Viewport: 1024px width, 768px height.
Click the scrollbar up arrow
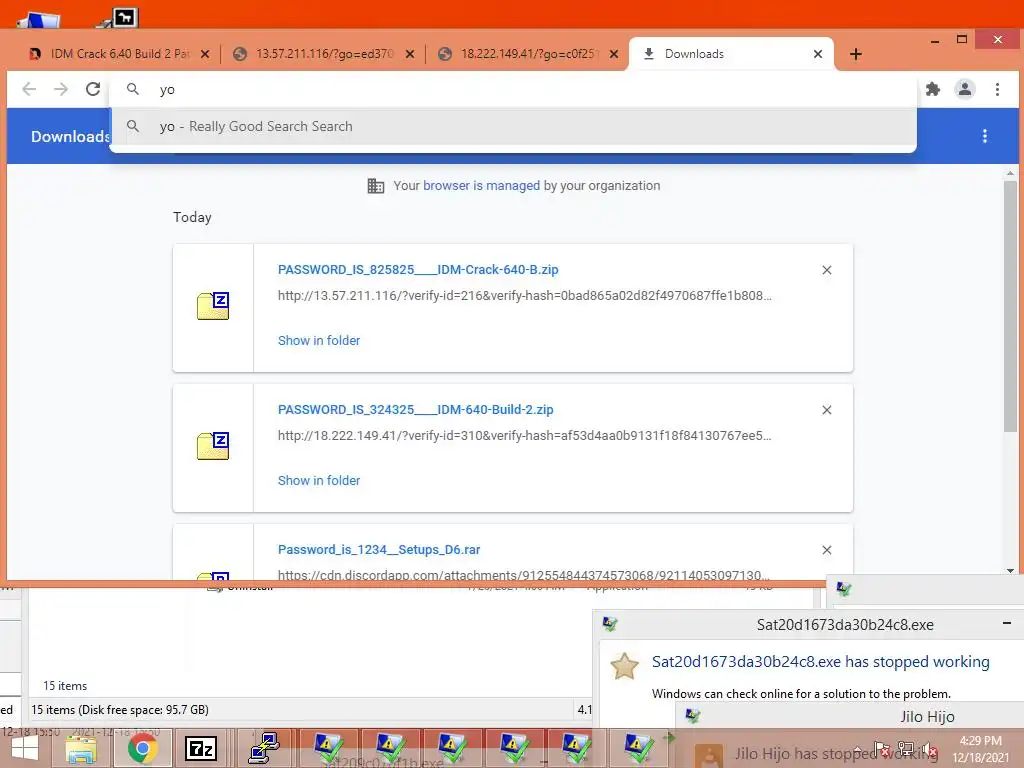tap(1010, 173)
